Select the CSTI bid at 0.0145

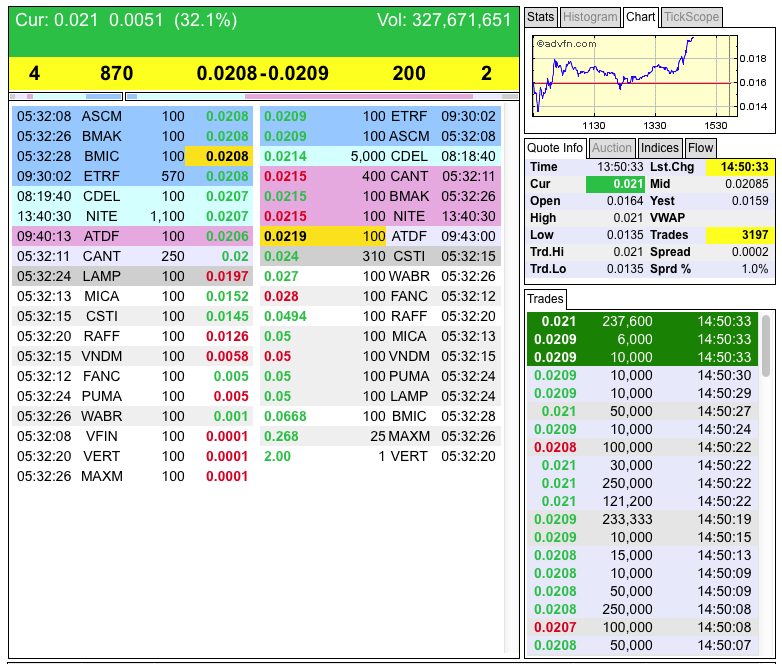[132, 316]
